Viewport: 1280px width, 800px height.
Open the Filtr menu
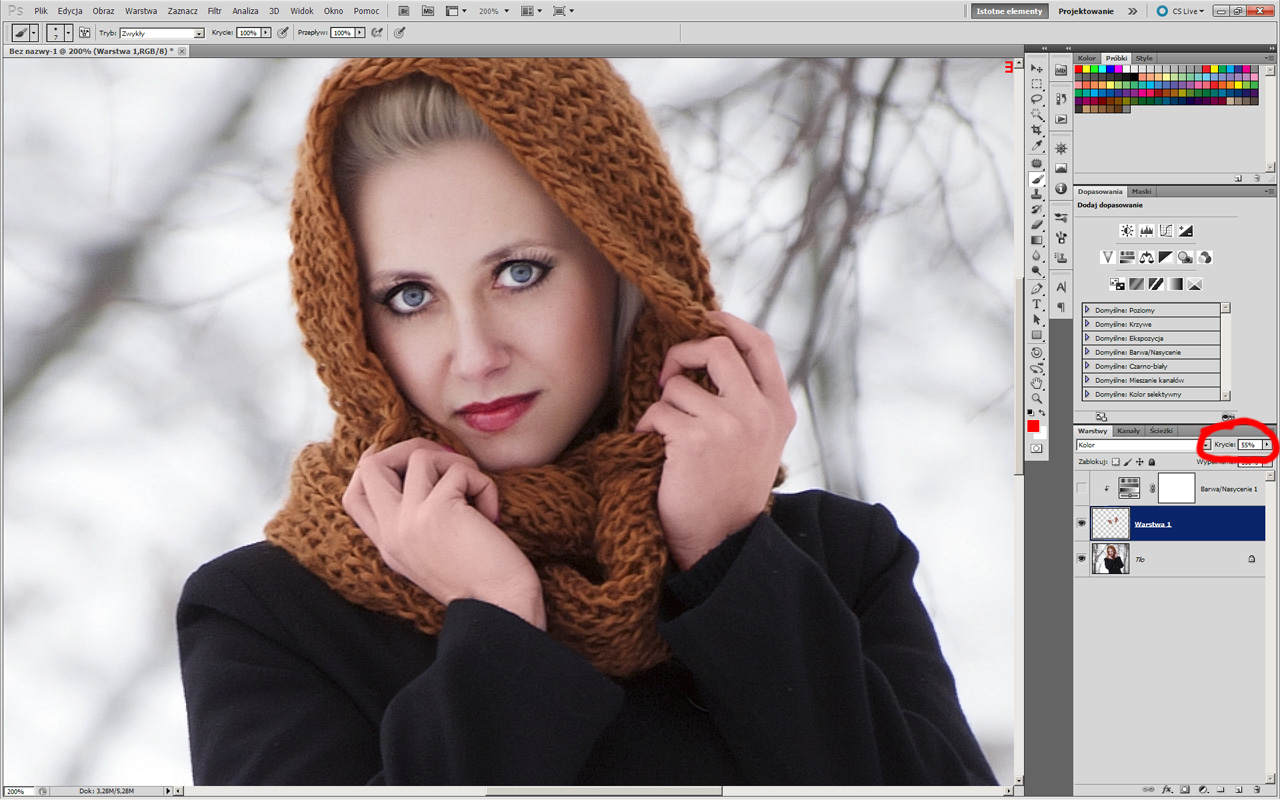214,11
